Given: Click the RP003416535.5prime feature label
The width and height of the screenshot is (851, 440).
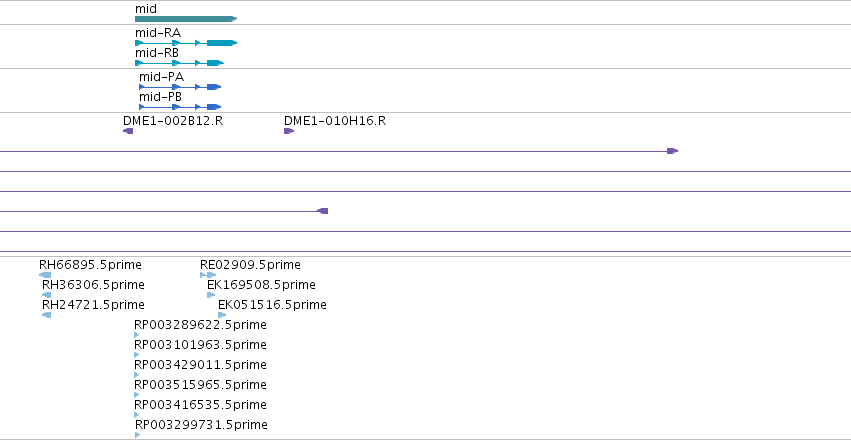Looking at the screenshot, I should point(200,405).
